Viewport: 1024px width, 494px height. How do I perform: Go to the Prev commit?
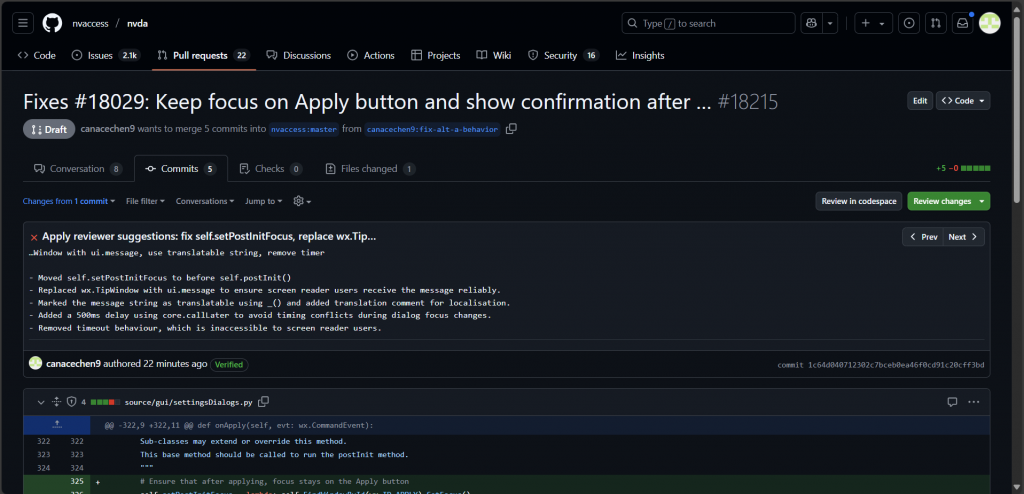click(923, 237)
